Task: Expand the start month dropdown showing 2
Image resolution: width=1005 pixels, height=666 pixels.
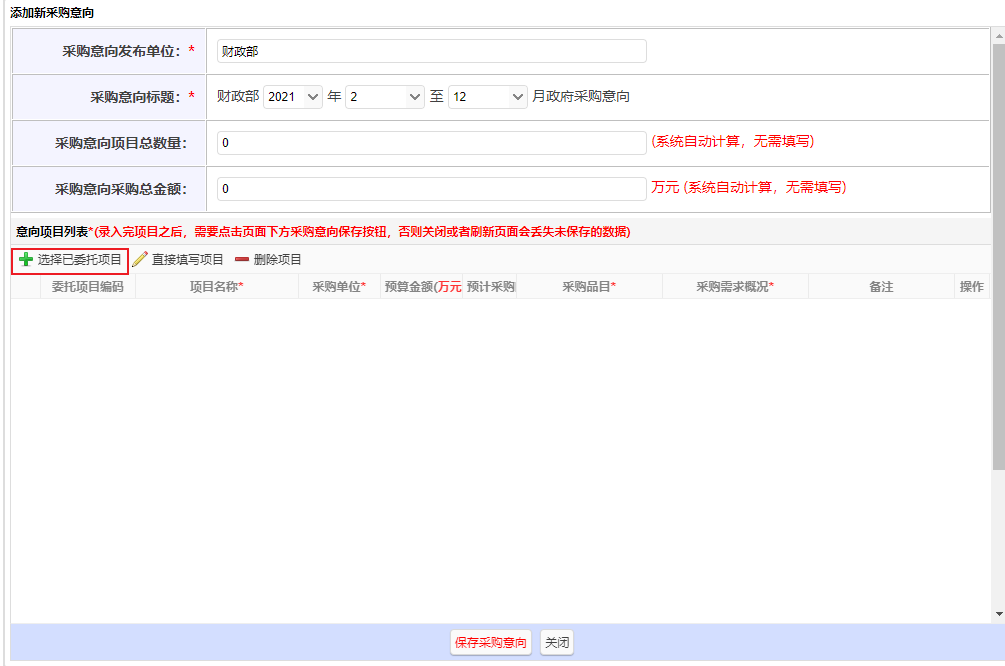Action: (x=385, y=97)
